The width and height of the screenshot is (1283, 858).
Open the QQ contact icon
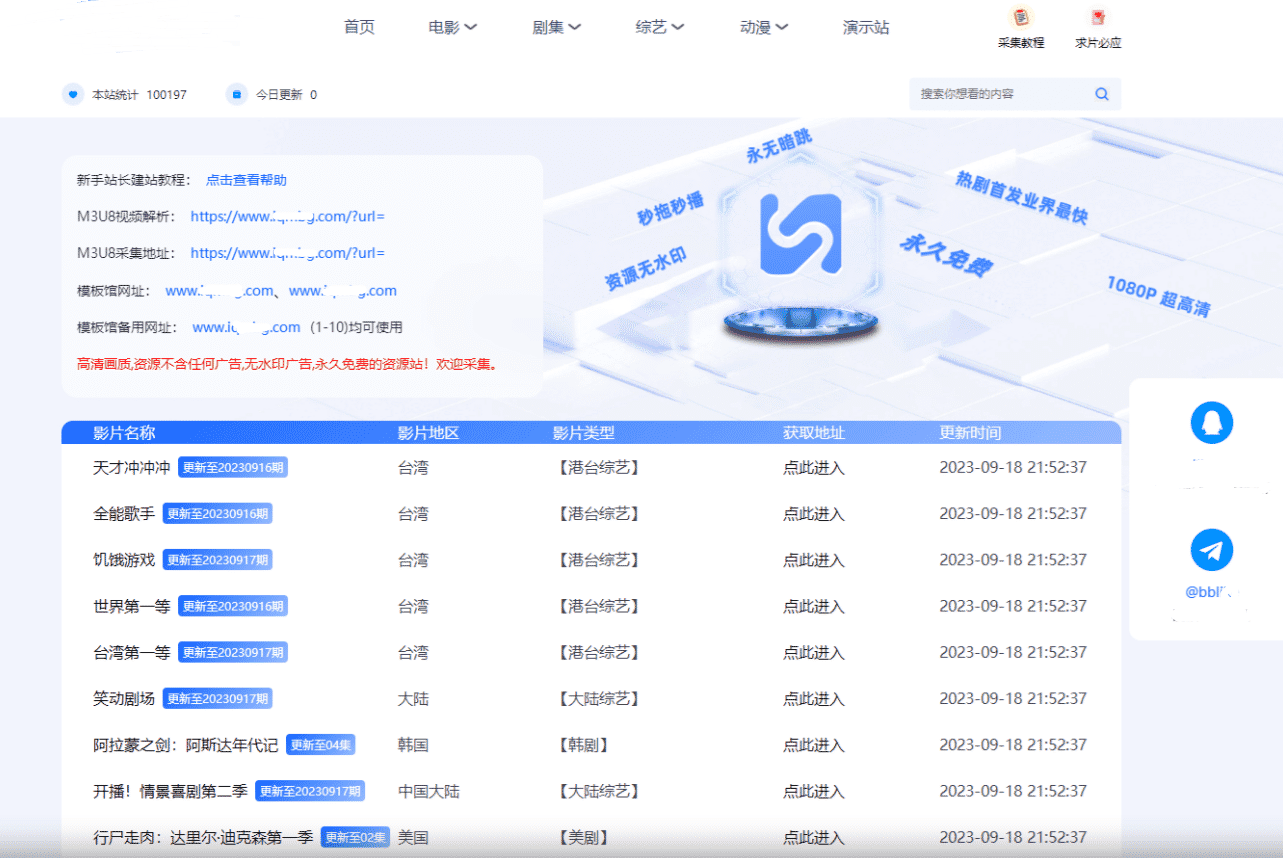(x=1211, y=423)
